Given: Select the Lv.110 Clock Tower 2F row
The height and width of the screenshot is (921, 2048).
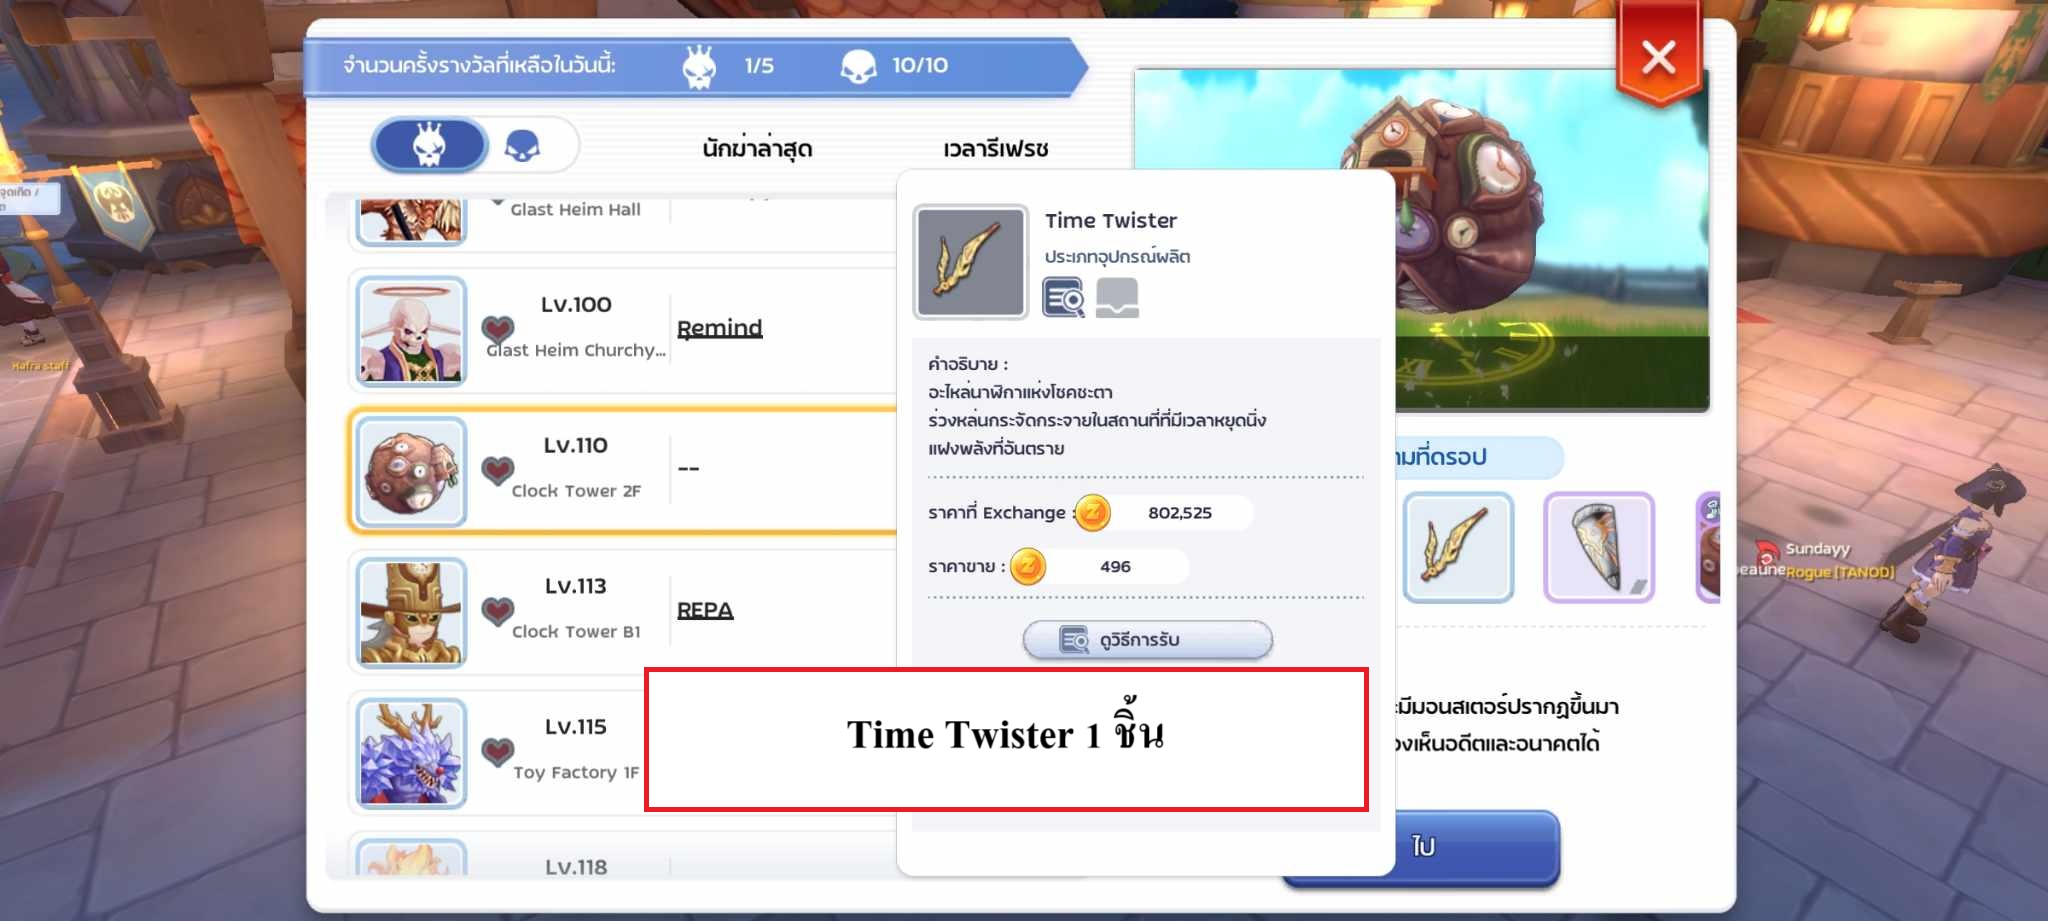Looking at the screenshot, I should (624, 470).
